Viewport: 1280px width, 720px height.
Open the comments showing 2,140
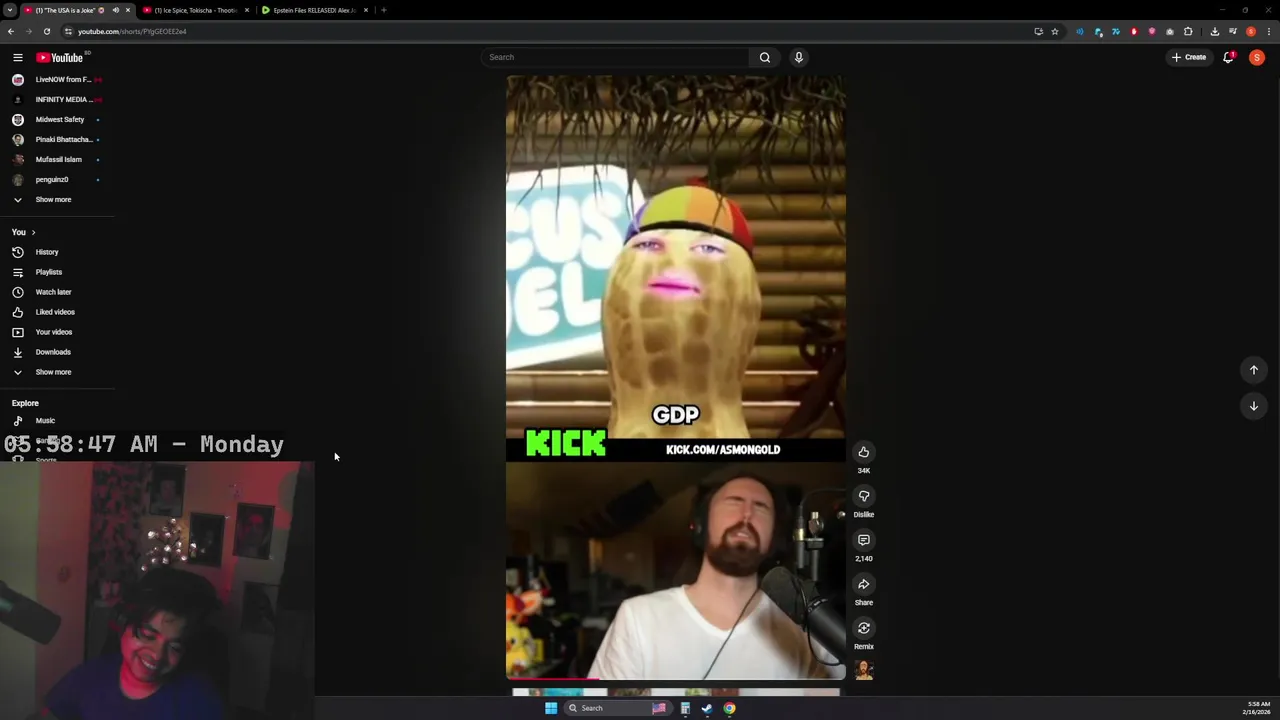click(x=864, y=540)
